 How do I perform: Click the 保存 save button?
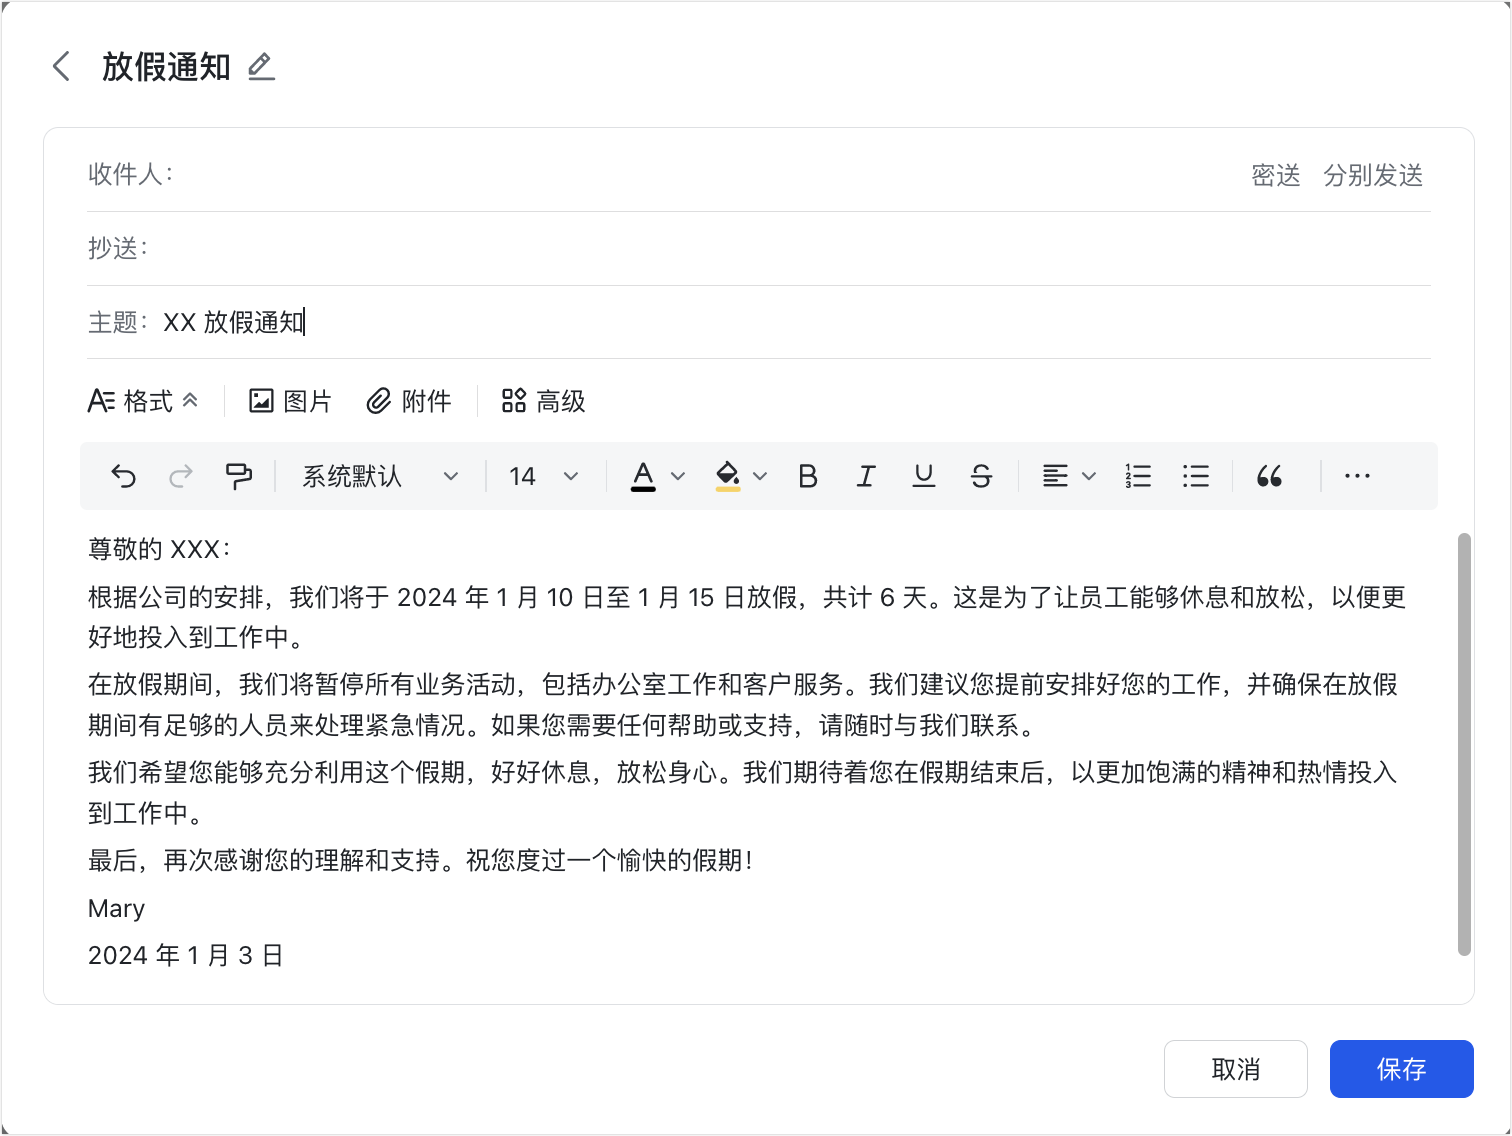(x=1401, y=1069)
